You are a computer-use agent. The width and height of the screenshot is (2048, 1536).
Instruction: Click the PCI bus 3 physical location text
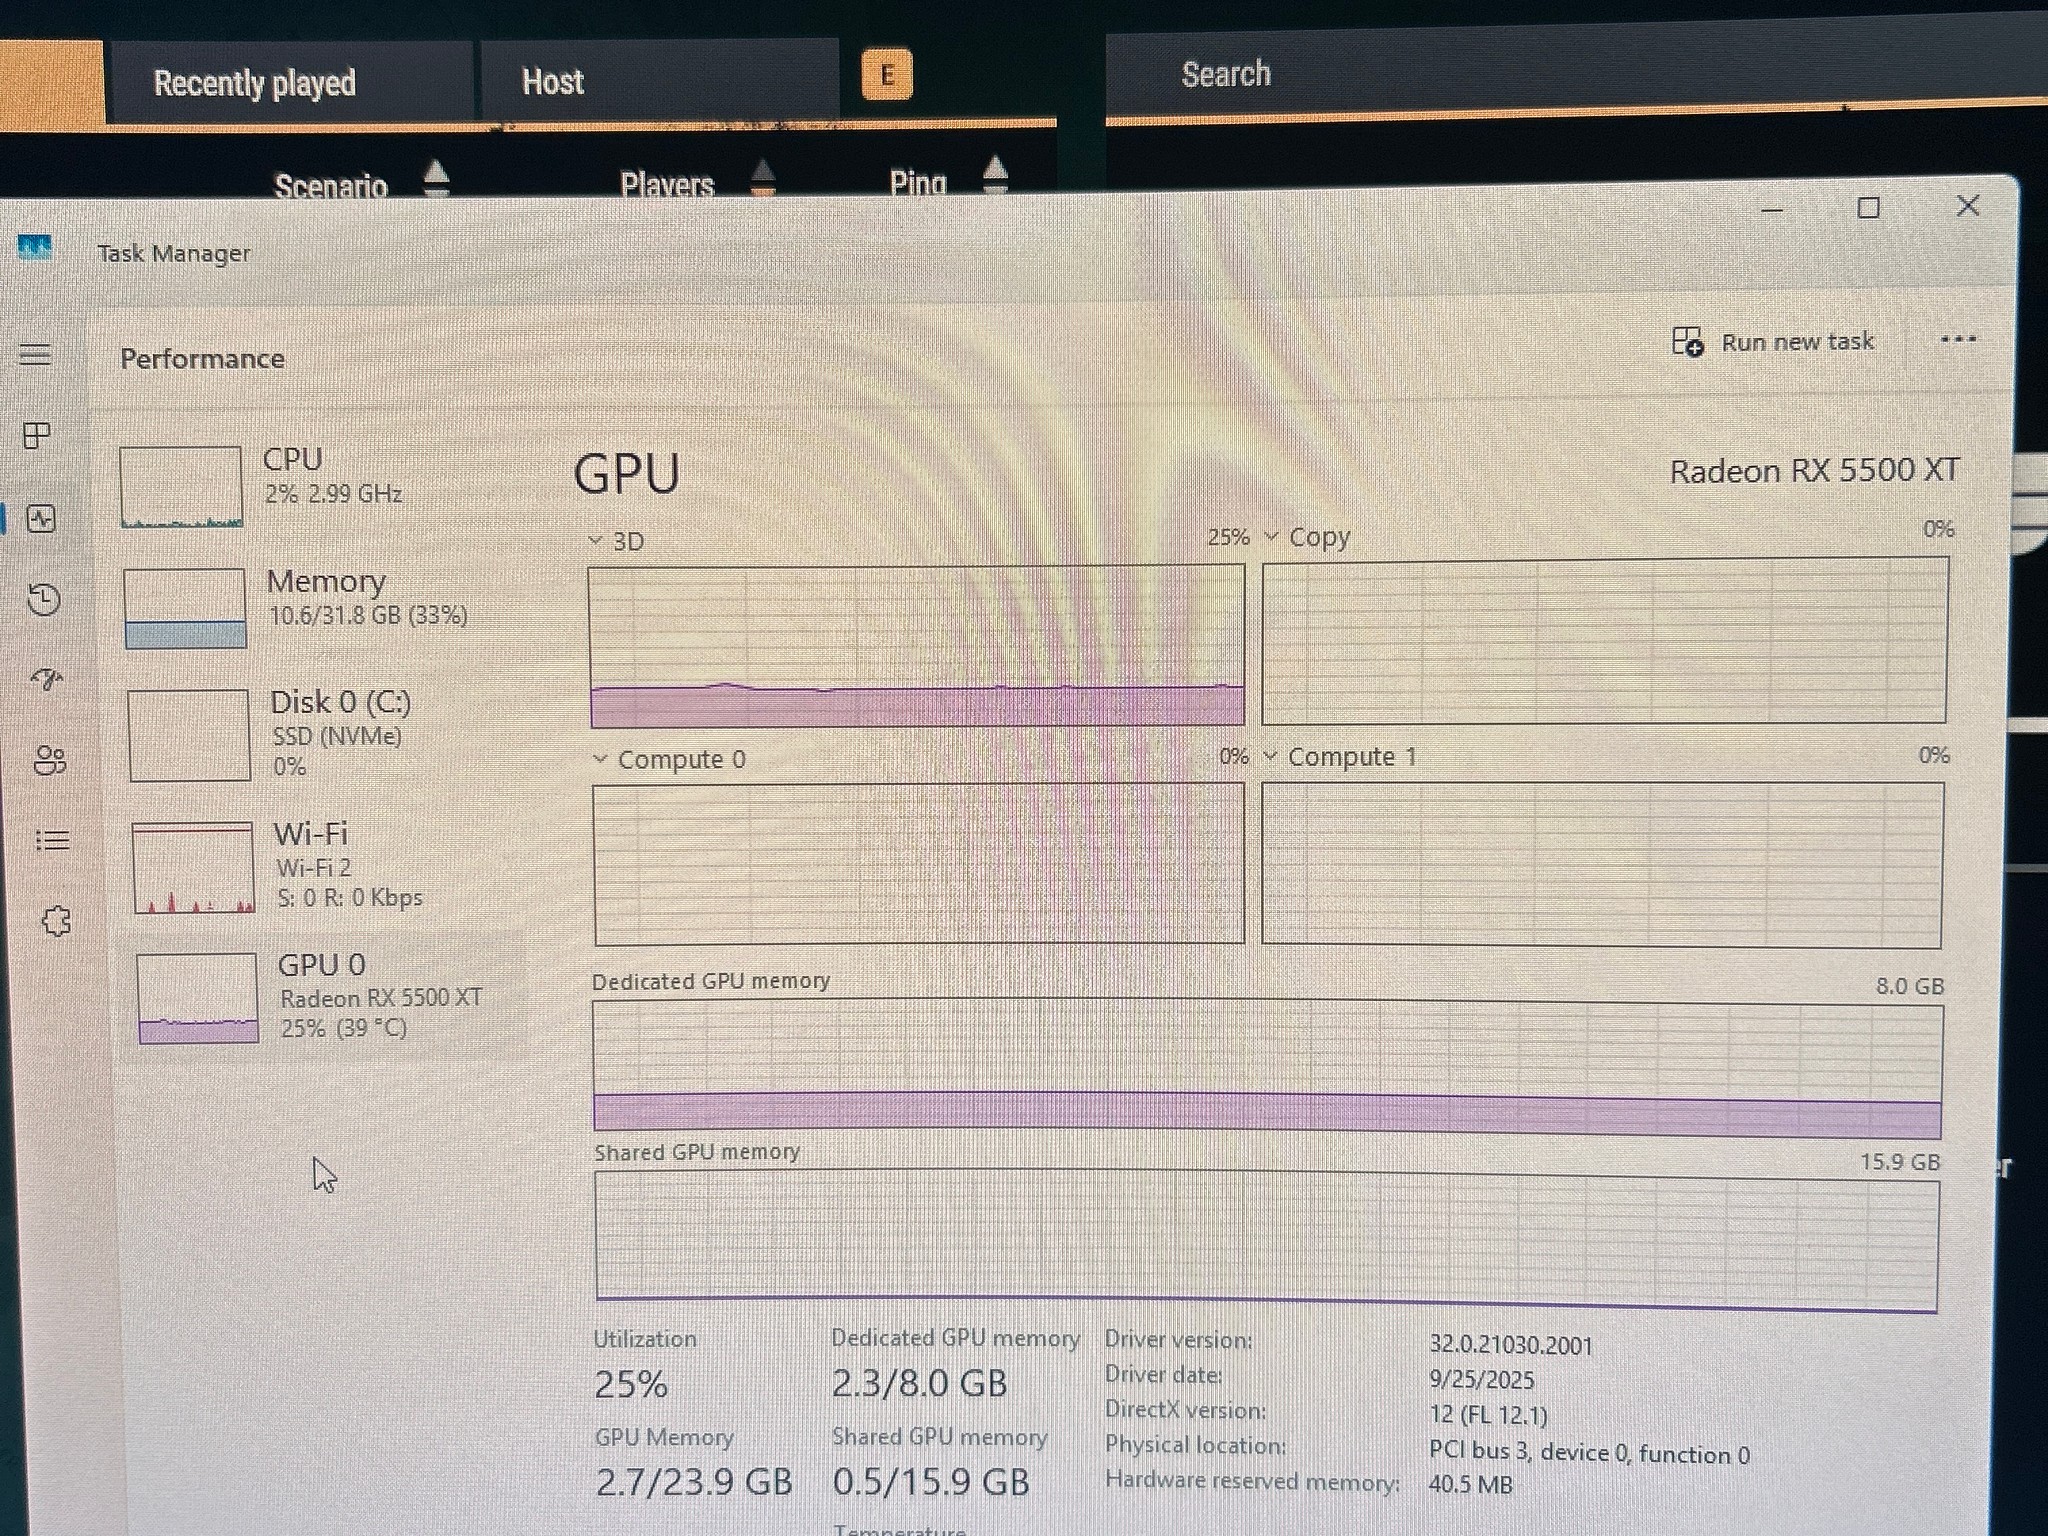[x=1589, y=1453]
